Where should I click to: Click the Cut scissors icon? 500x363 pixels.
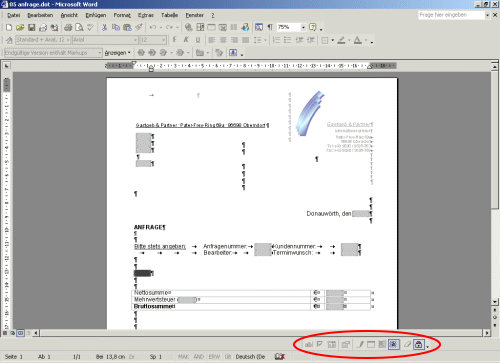point(104,27)
